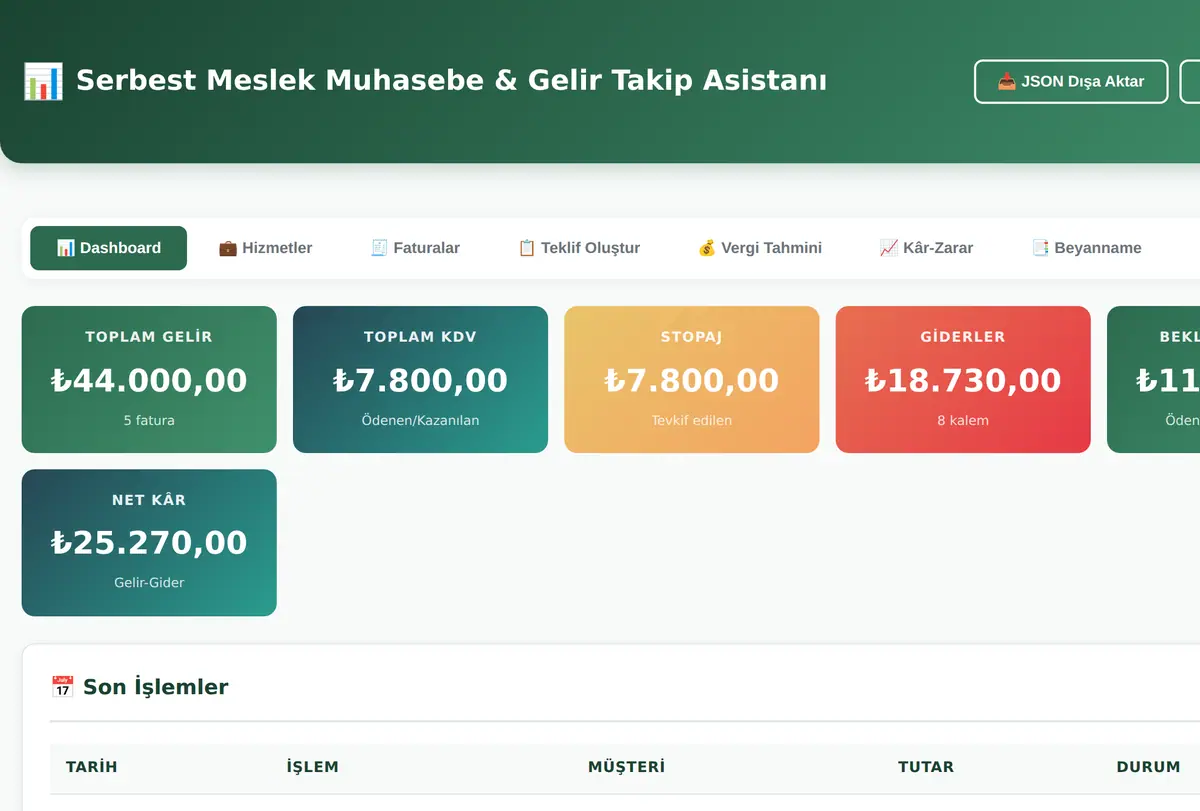
Task: Click the money bag icon on Vergi Tahmini
Action: click(x=707, y=248)
